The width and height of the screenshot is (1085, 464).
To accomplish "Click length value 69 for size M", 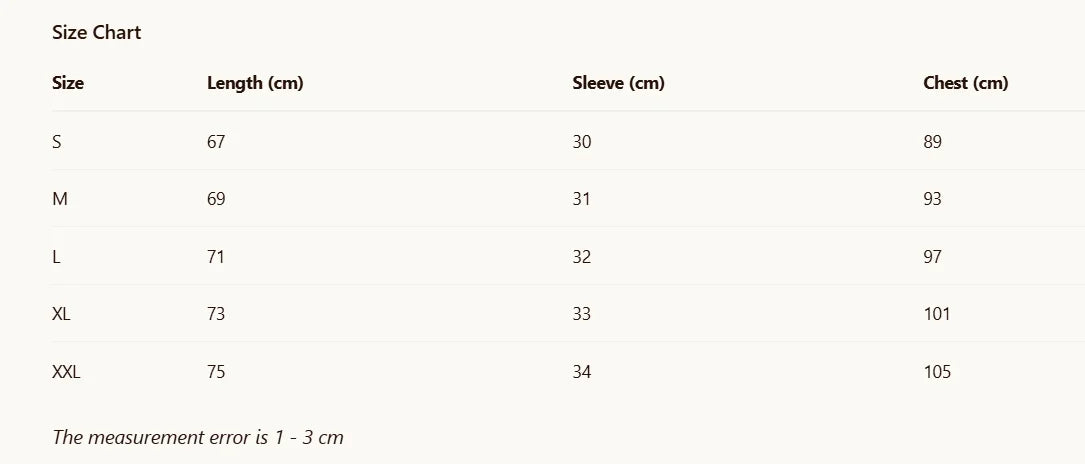I will point(216,199).
